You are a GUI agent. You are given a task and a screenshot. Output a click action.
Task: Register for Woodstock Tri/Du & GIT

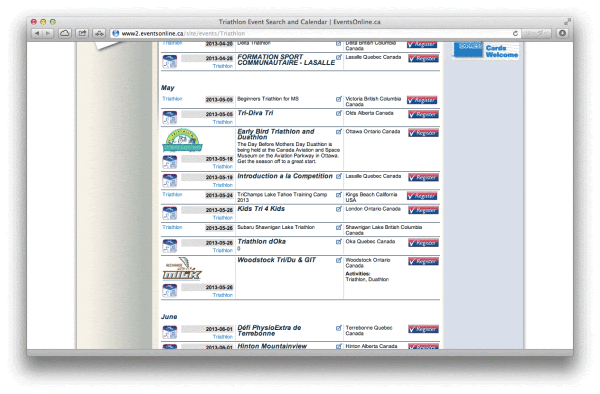423,262
